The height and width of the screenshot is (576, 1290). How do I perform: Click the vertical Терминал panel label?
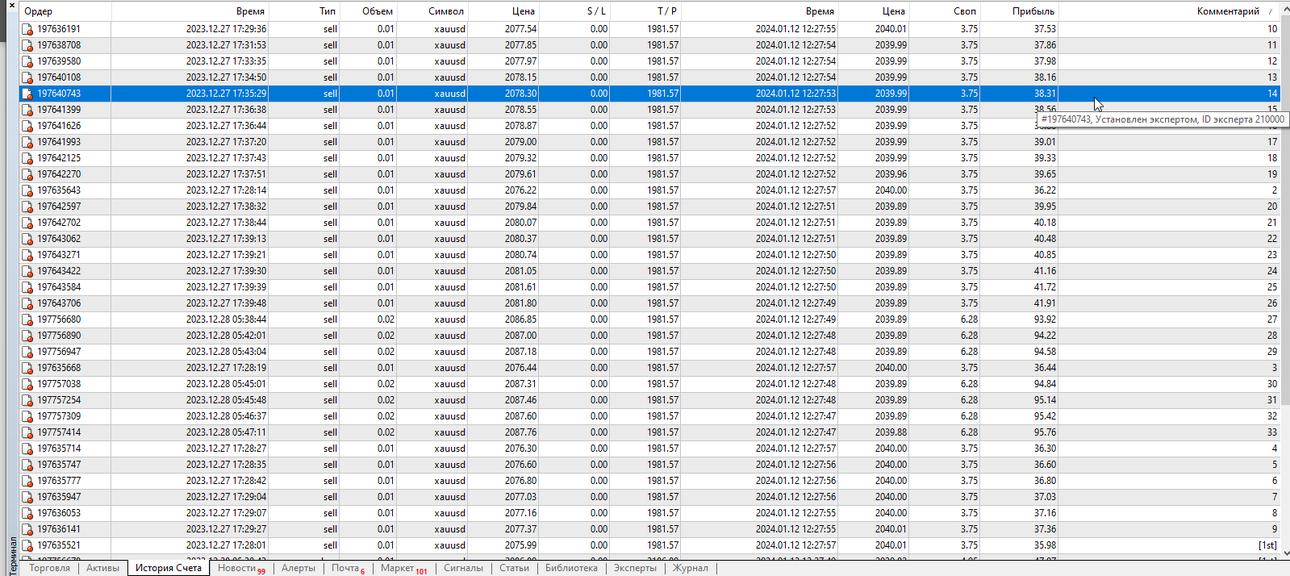tap(12, 555)
